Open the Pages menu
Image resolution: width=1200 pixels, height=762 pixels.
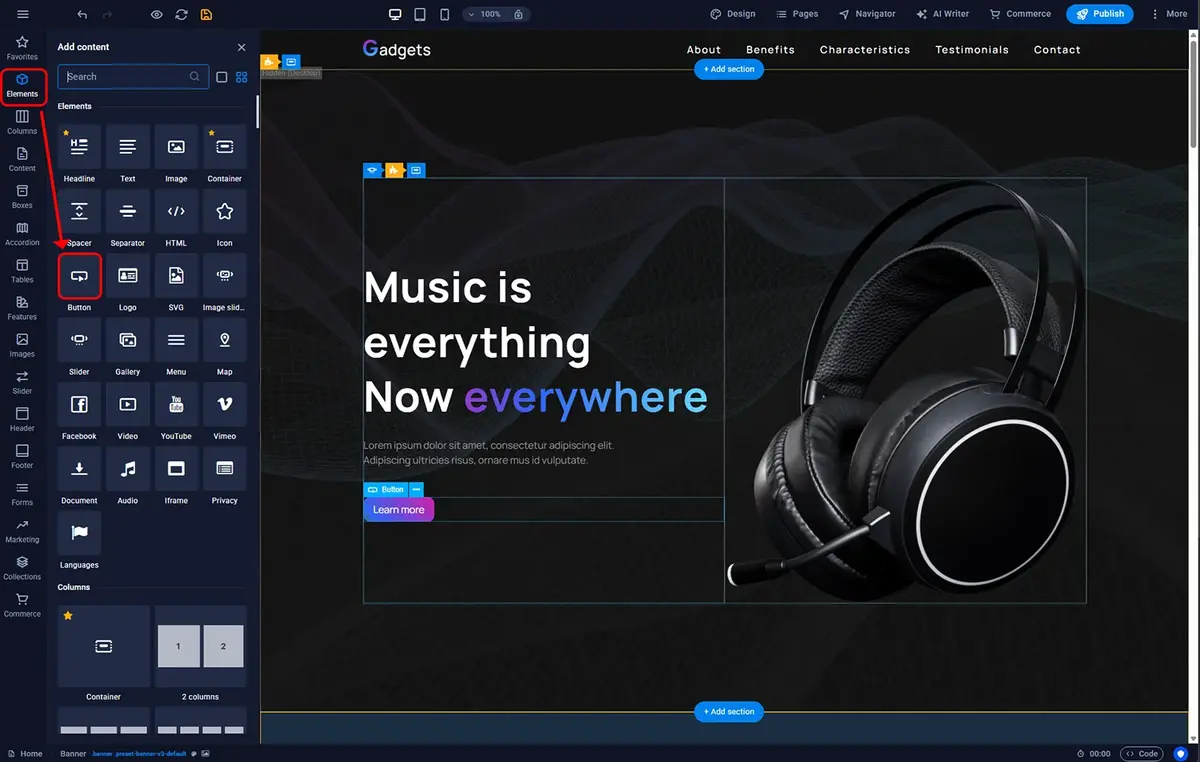[797, 14]
